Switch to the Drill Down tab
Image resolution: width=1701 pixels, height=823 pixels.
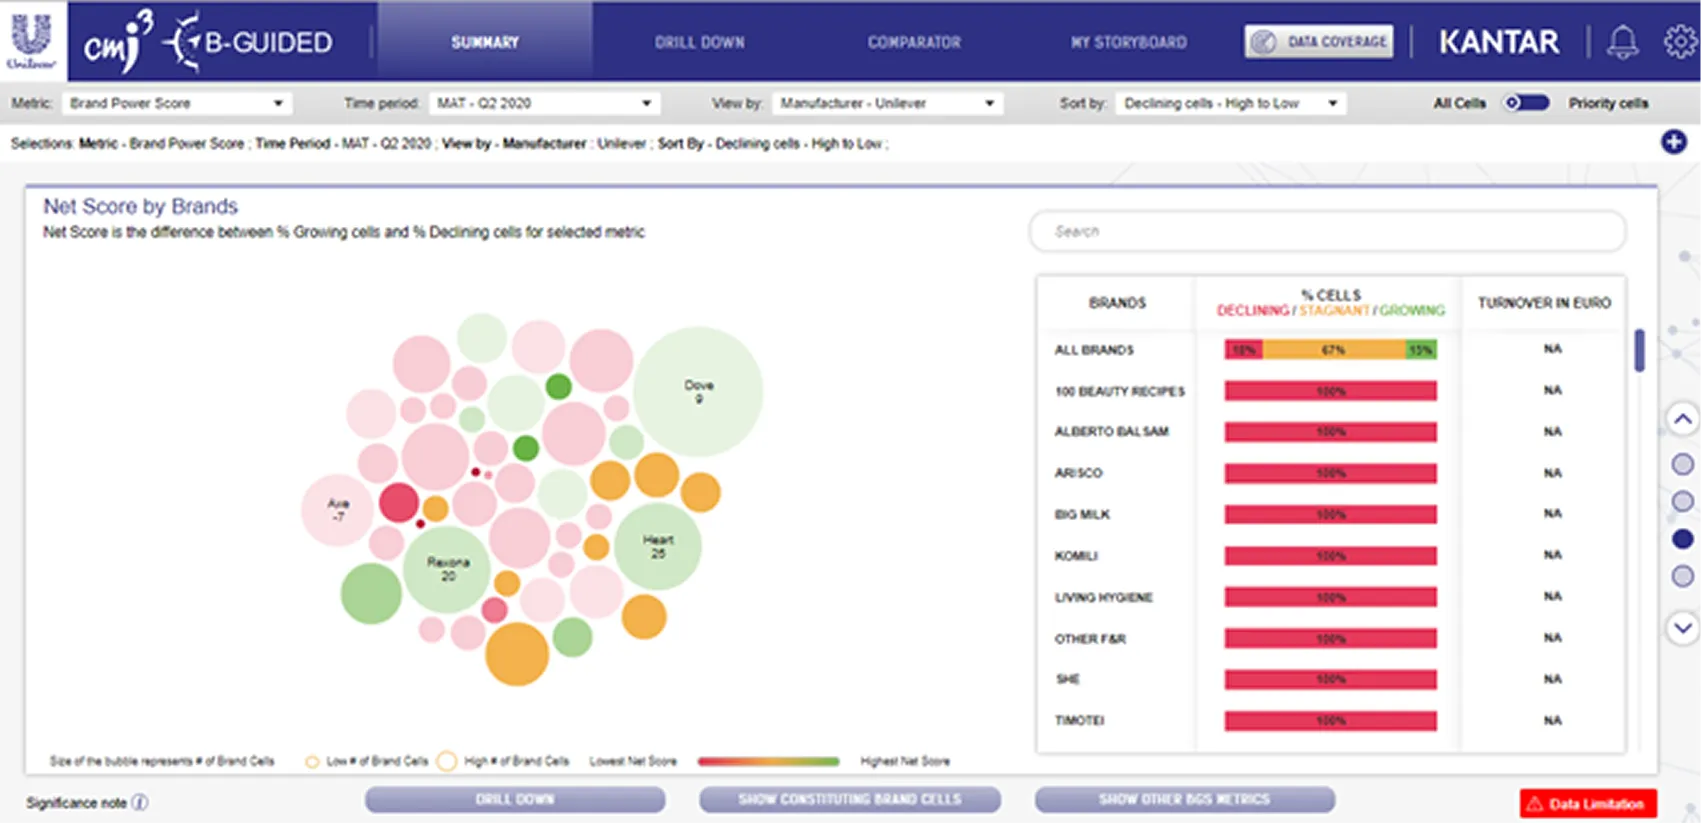click(700, 42)
